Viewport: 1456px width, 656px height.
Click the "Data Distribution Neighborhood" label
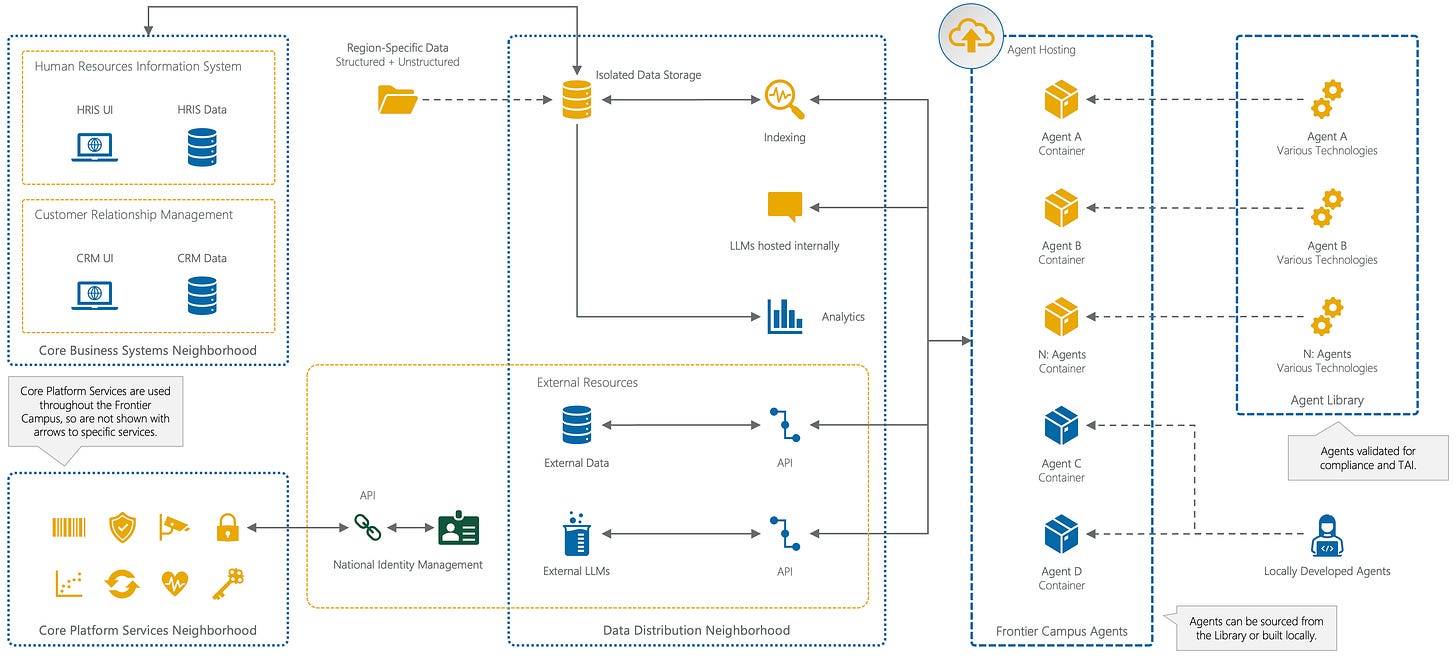pyautogui.click(x=697, y=631)
